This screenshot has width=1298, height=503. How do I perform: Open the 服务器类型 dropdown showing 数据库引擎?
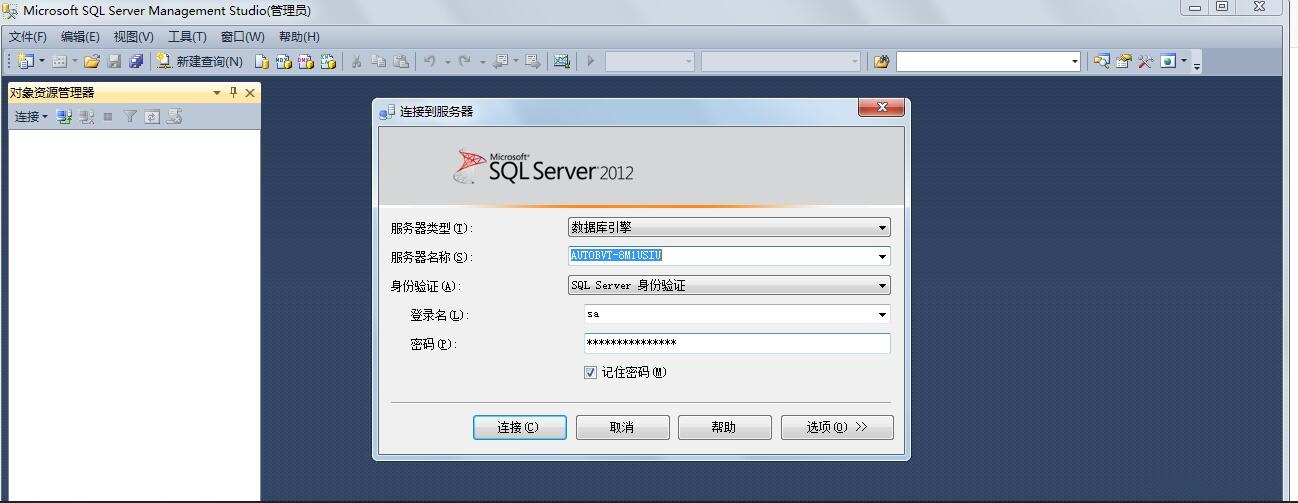729,227
